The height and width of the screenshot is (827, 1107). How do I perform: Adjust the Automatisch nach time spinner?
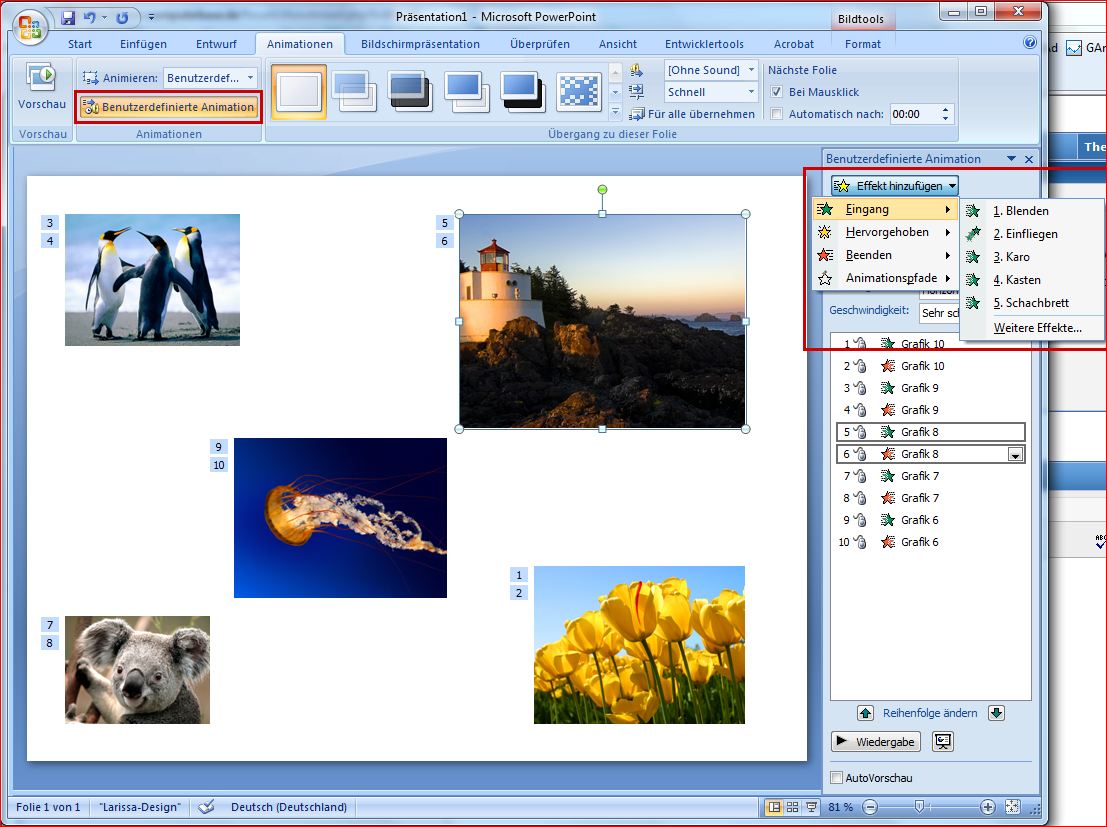coord(945,114)
